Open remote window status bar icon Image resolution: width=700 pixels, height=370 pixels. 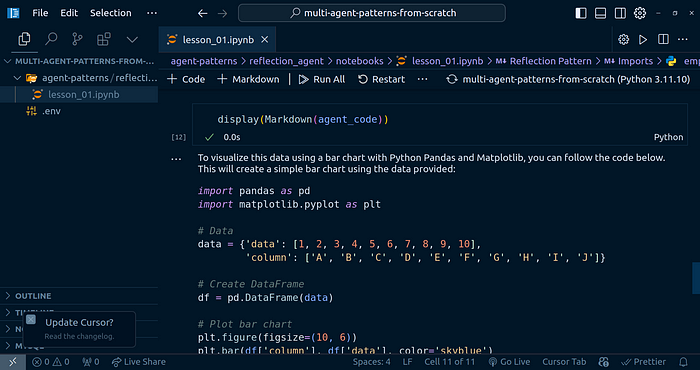(x=13, y=362)
